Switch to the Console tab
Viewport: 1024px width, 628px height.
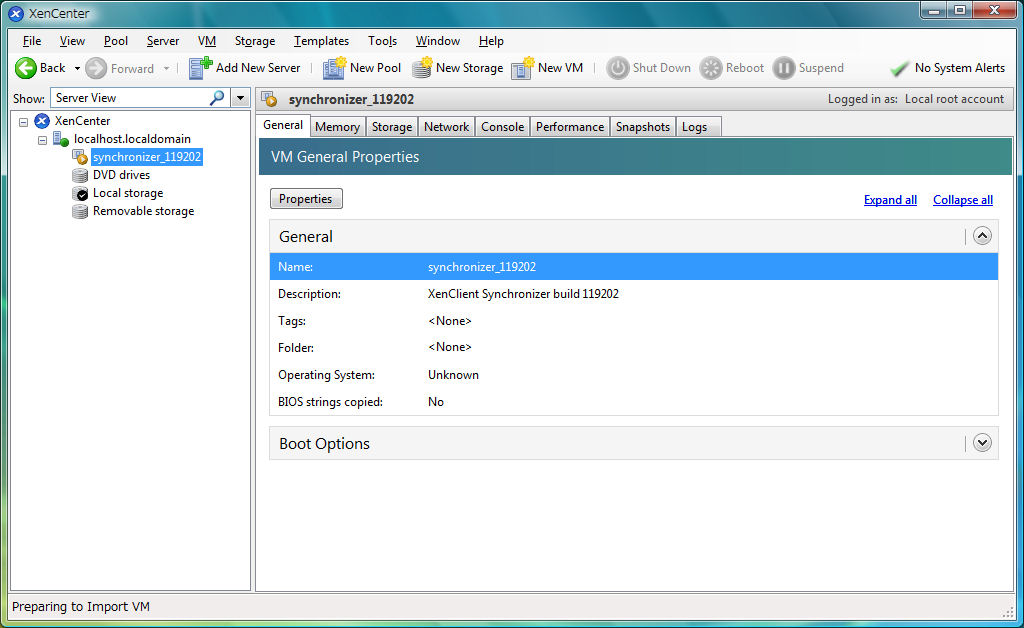tap(502, 127)
